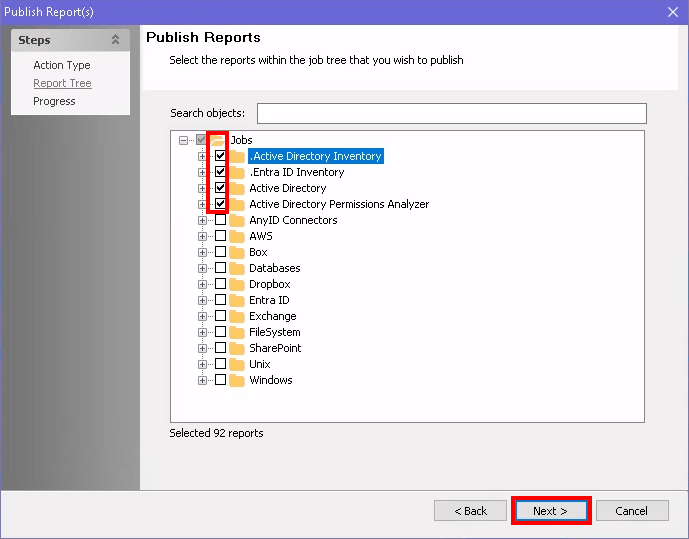The height and width of the screenshot is (539, 689).
Task: Click the Active Directory folder icon
Action: coord(237,188)
